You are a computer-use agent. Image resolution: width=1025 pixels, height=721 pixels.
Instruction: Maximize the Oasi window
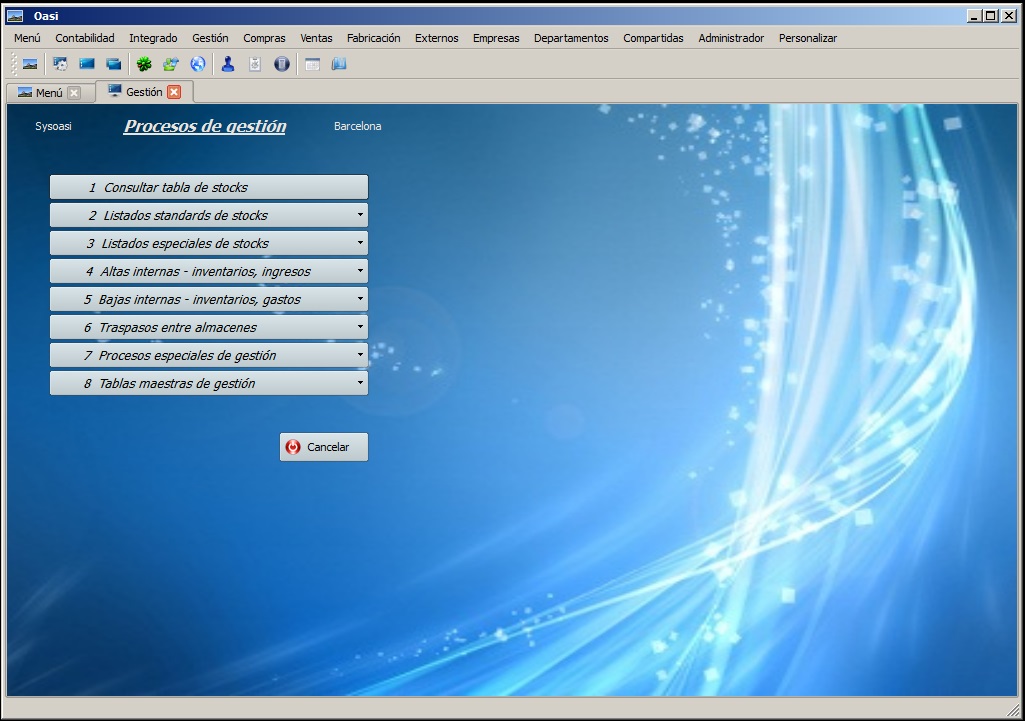tap(991, 16)
